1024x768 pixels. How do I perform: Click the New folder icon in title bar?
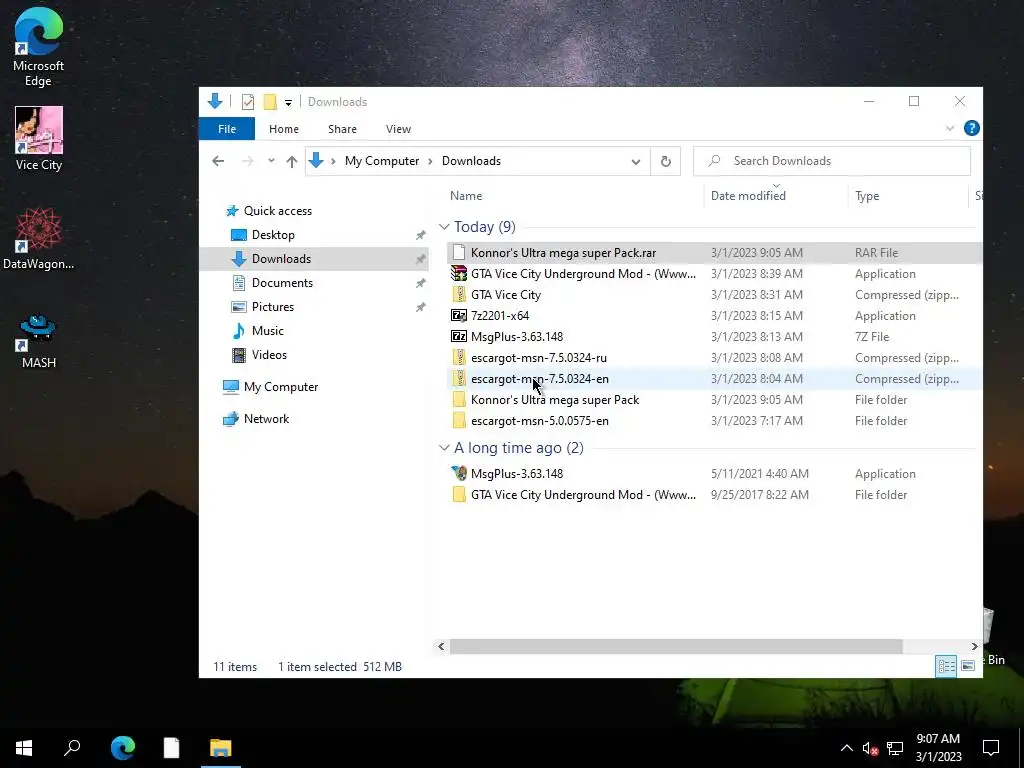pos(270,102)
